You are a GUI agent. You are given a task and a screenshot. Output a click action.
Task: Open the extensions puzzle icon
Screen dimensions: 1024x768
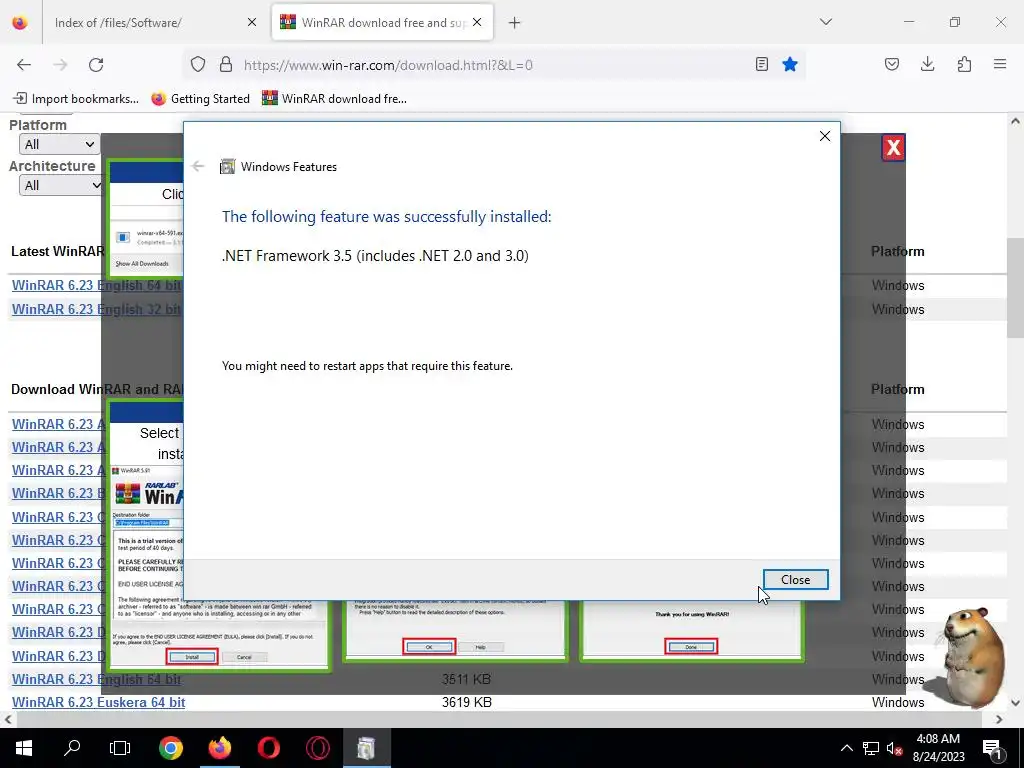(x=964, y=64)
